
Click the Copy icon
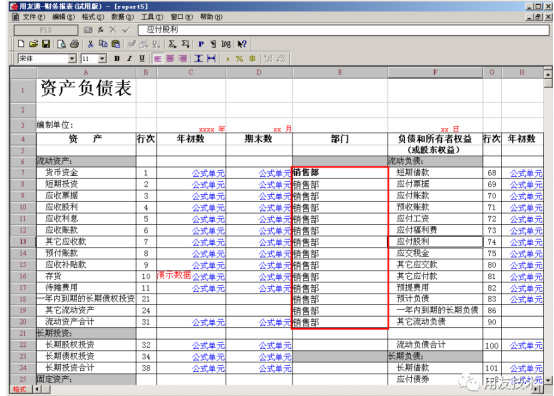pyautogui.click(x=103, y=44)
